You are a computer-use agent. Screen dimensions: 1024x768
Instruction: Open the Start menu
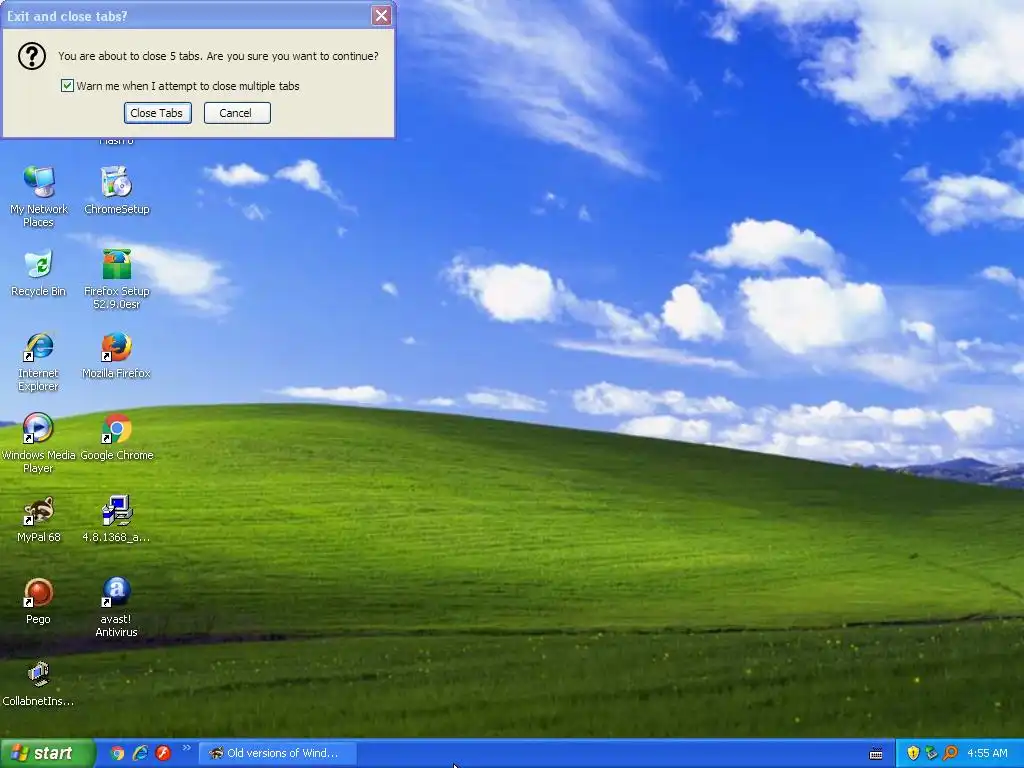47,753
